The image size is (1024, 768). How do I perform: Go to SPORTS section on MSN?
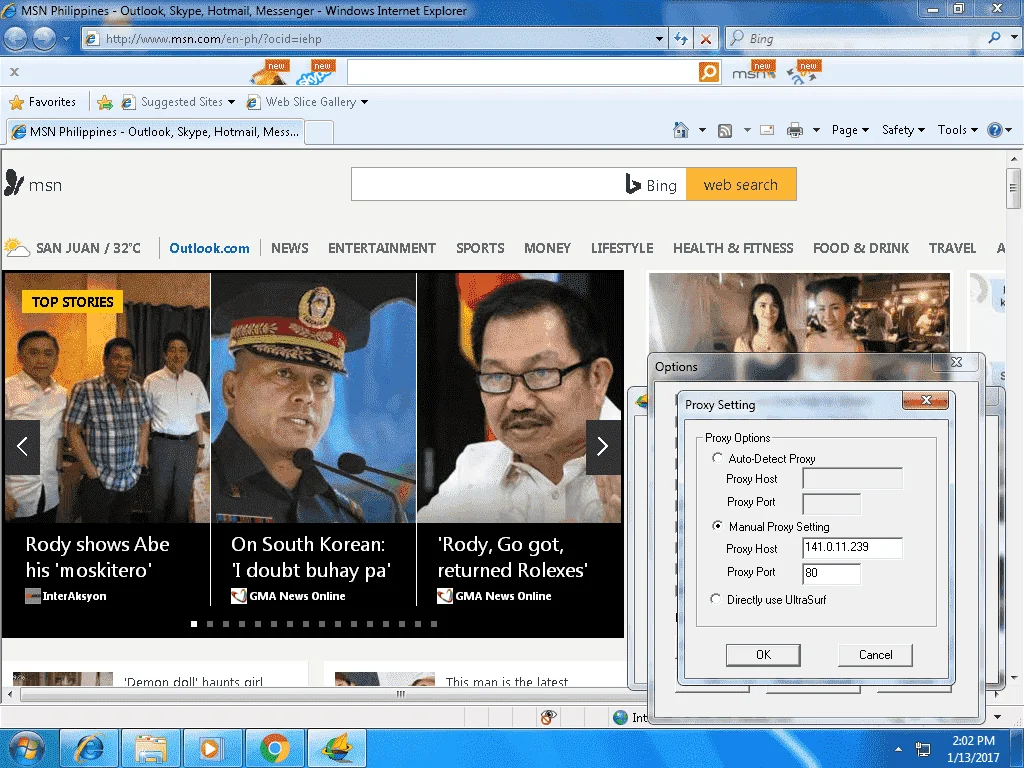480,248
